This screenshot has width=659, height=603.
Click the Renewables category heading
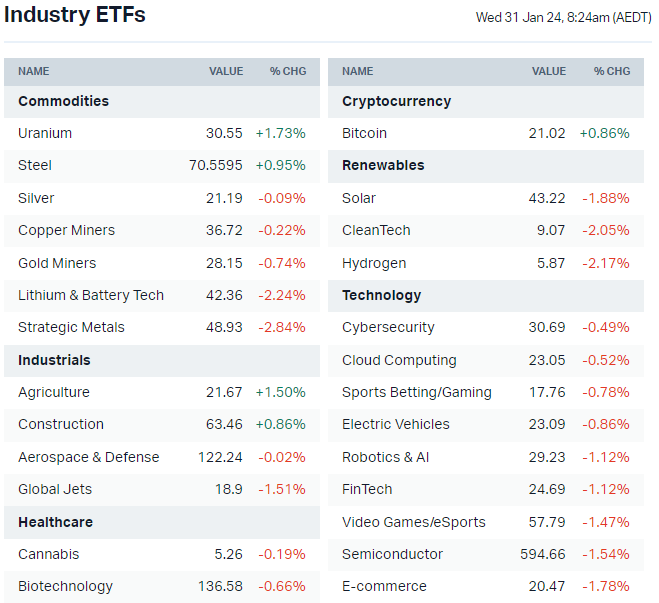pyautogui.click(x=383, y=165)
